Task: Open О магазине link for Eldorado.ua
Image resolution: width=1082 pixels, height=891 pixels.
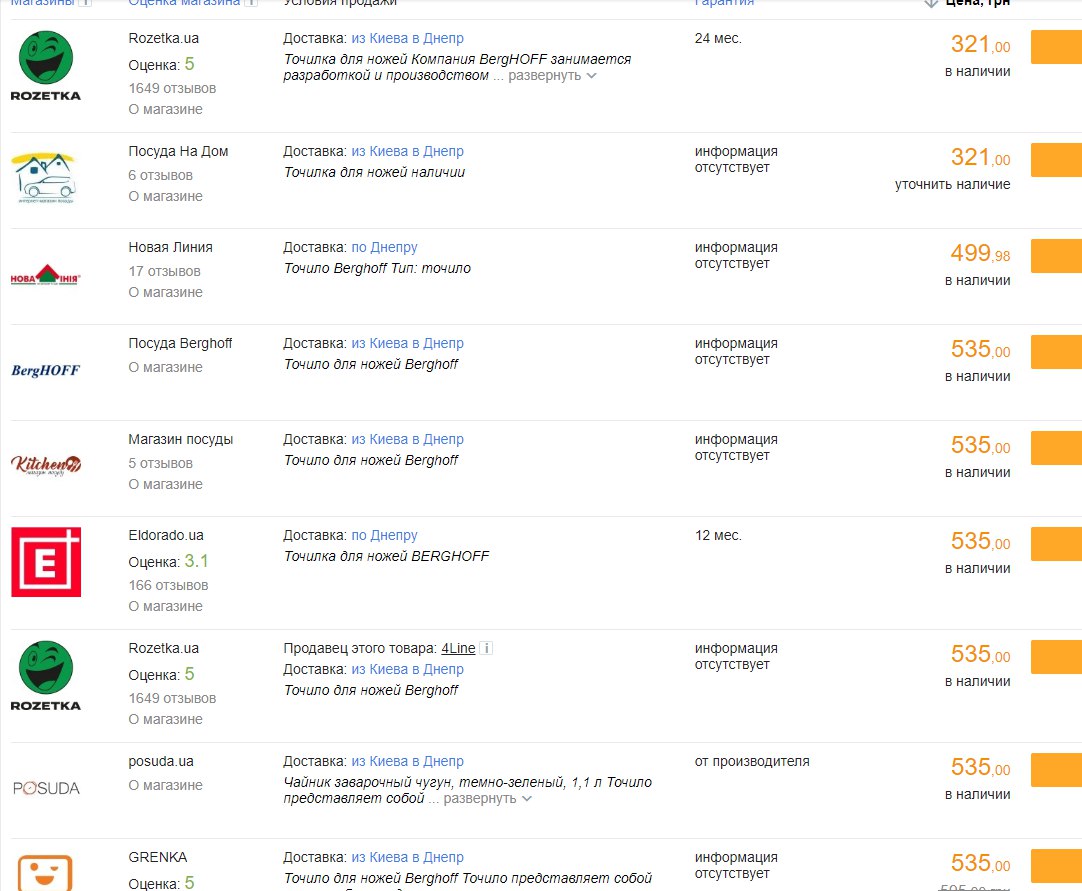Action: click(166, 606)
